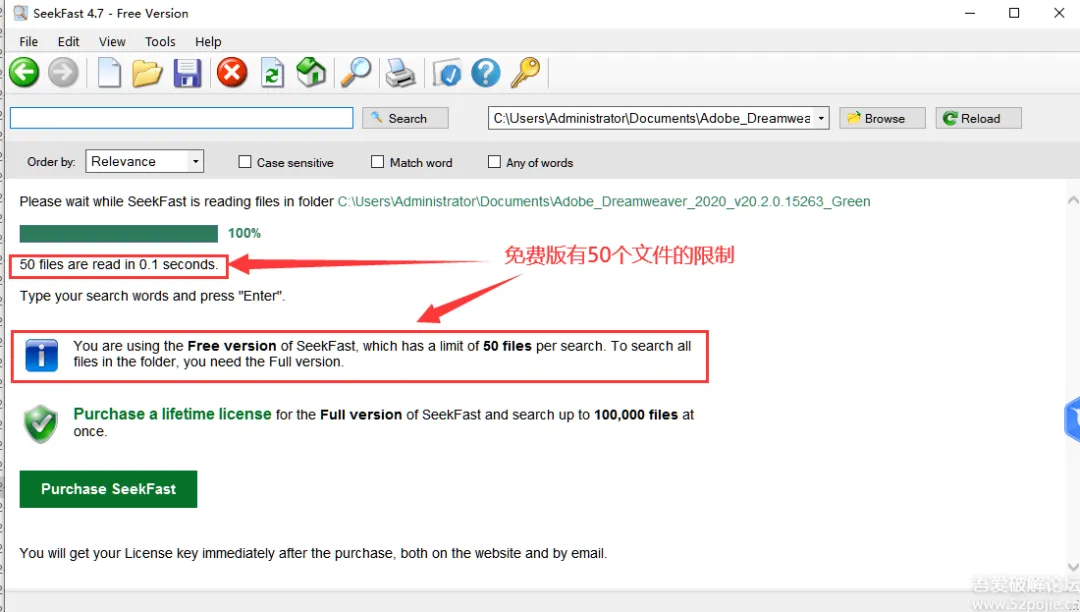The height and width of the screenshot is (612, 1080).
Task: Open the View menu
Action: click(112, 41)
